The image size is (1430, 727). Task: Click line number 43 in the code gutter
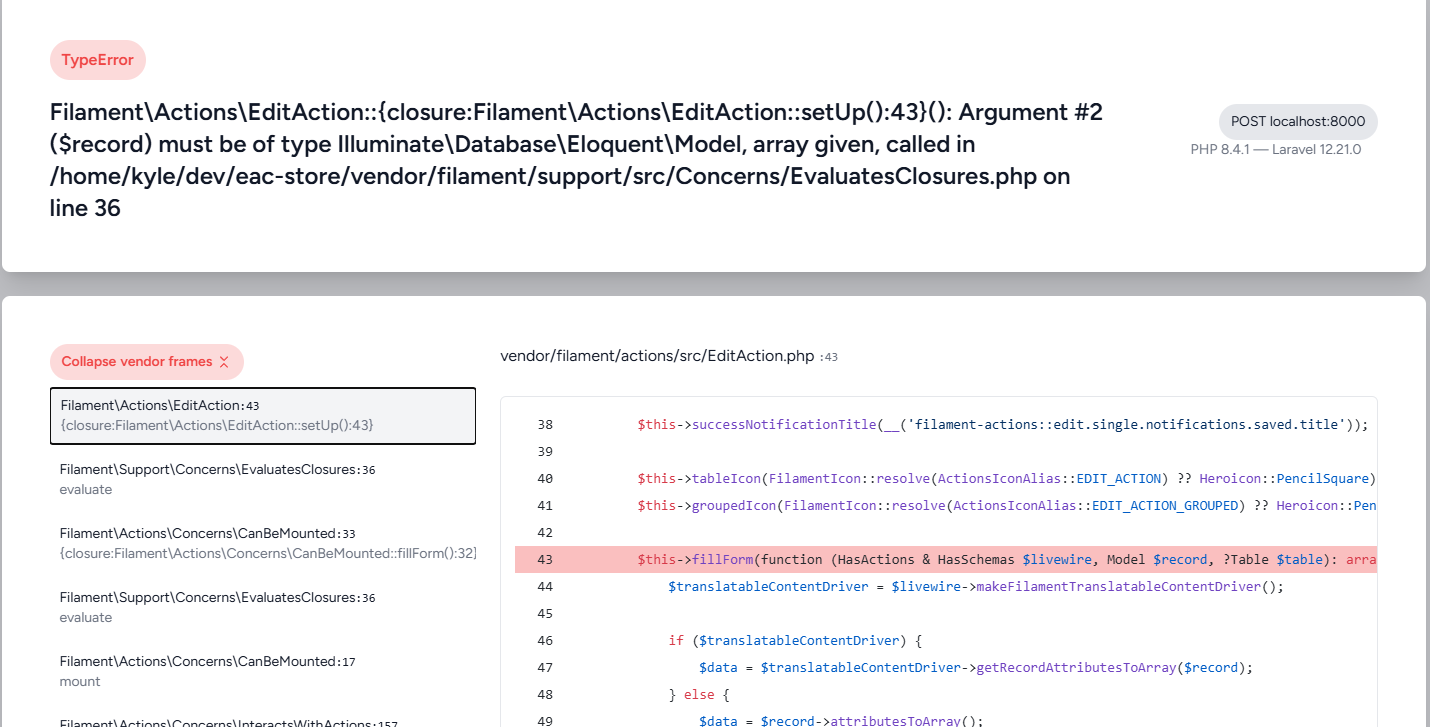pyautogui.click(x=545, y=560)
